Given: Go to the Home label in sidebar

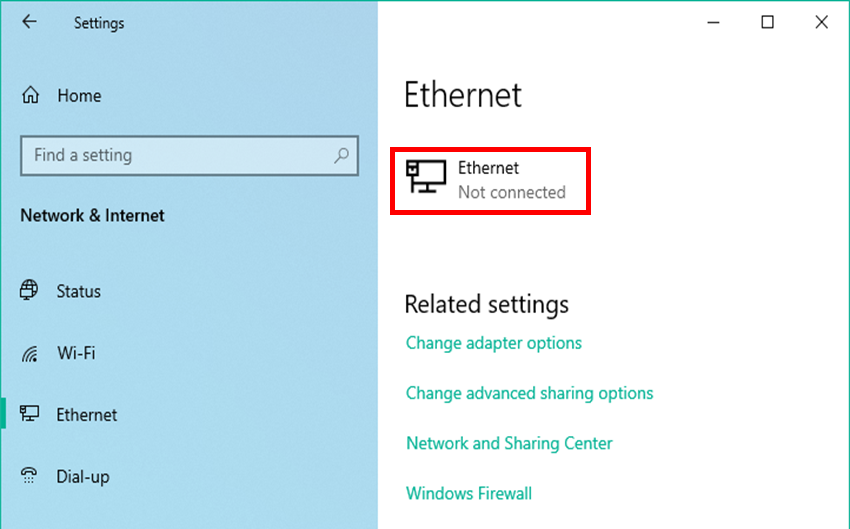Looking at the screenshot, I should (x=79, y=96).
